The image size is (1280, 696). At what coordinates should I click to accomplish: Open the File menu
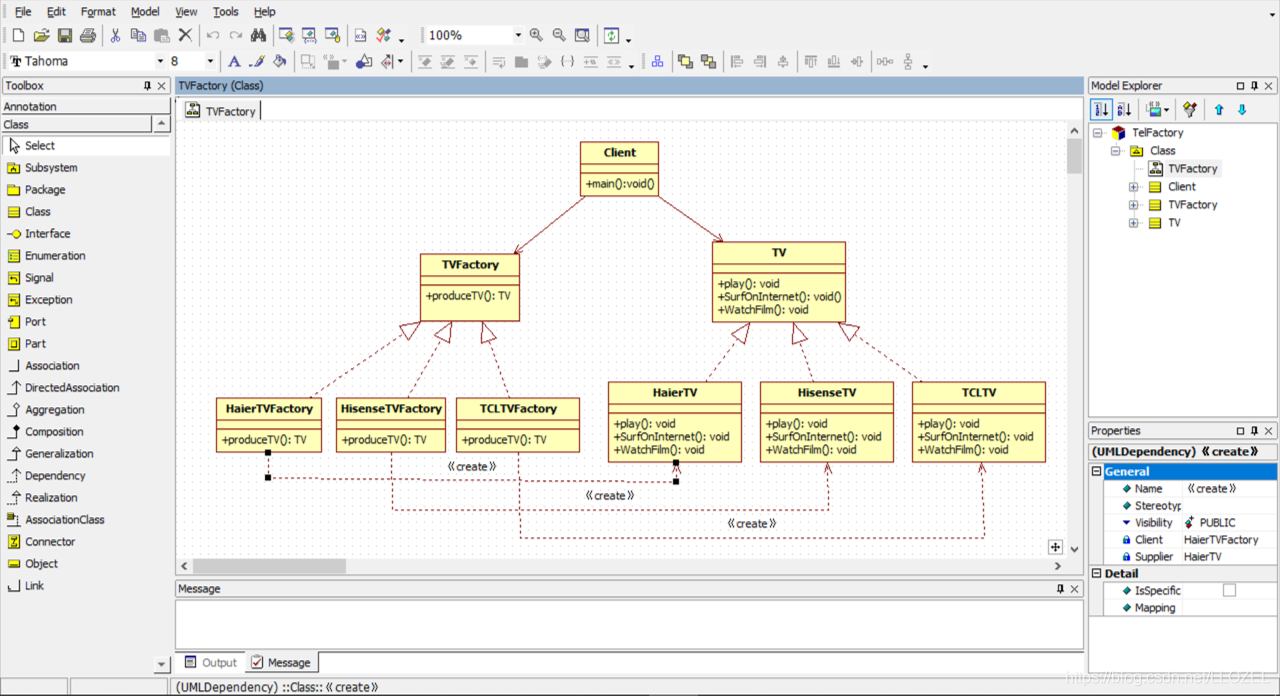23,11
